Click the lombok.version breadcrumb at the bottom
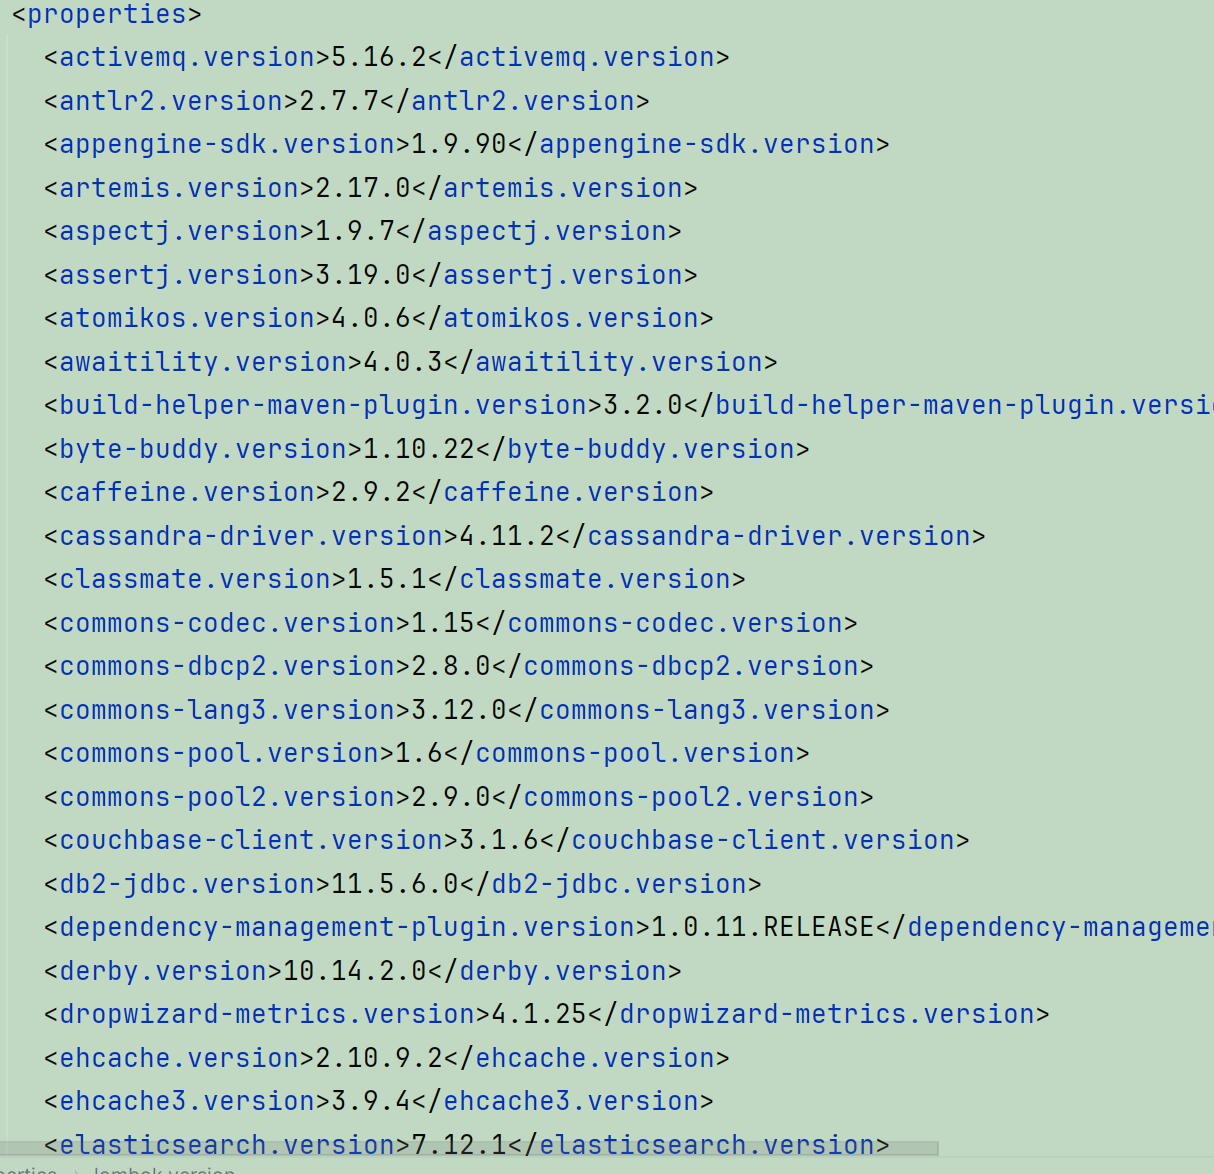The image size is (1214, 1174). coord(165,1170)
